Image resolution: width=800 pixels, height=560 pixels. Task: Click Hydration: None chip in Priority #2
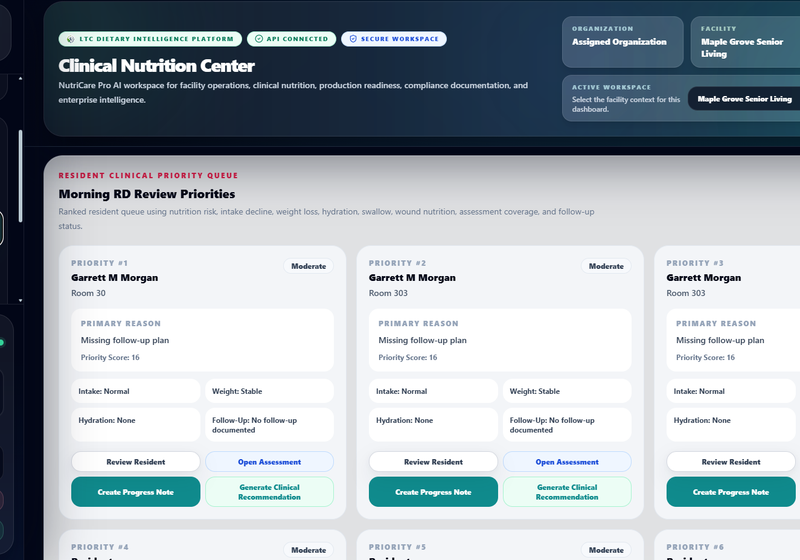[x=433, y=424]
